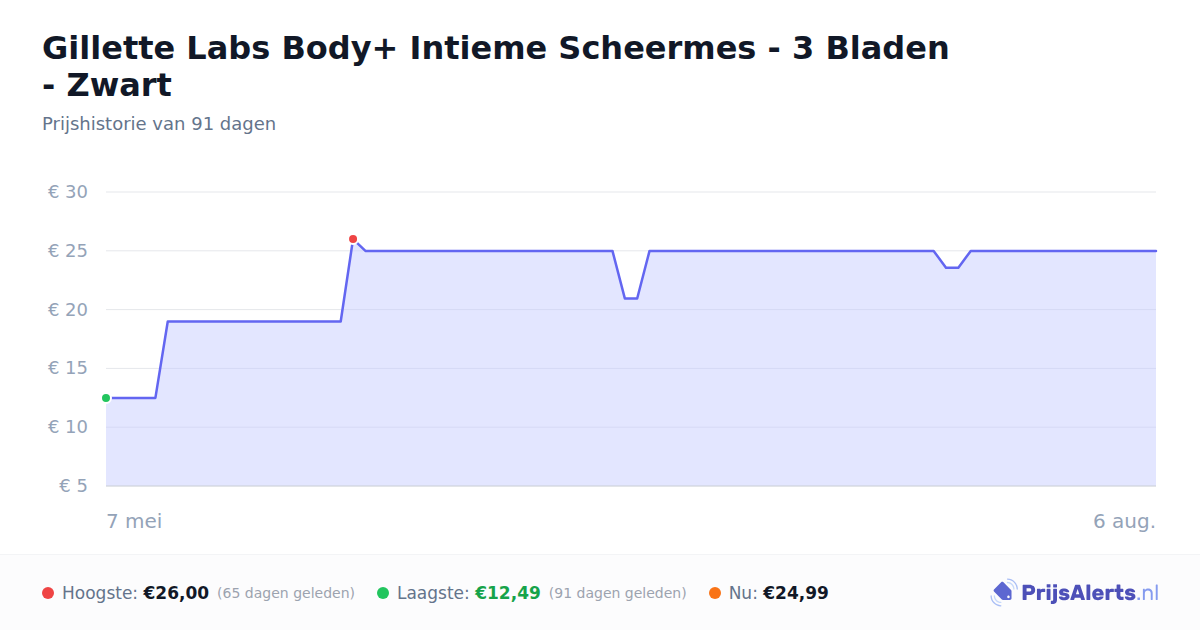The height and width of the screenshot is (630, 1200).
Task: Click the lowest price €12,49 value
Action: pyautogui.click(x=508, y=593)
